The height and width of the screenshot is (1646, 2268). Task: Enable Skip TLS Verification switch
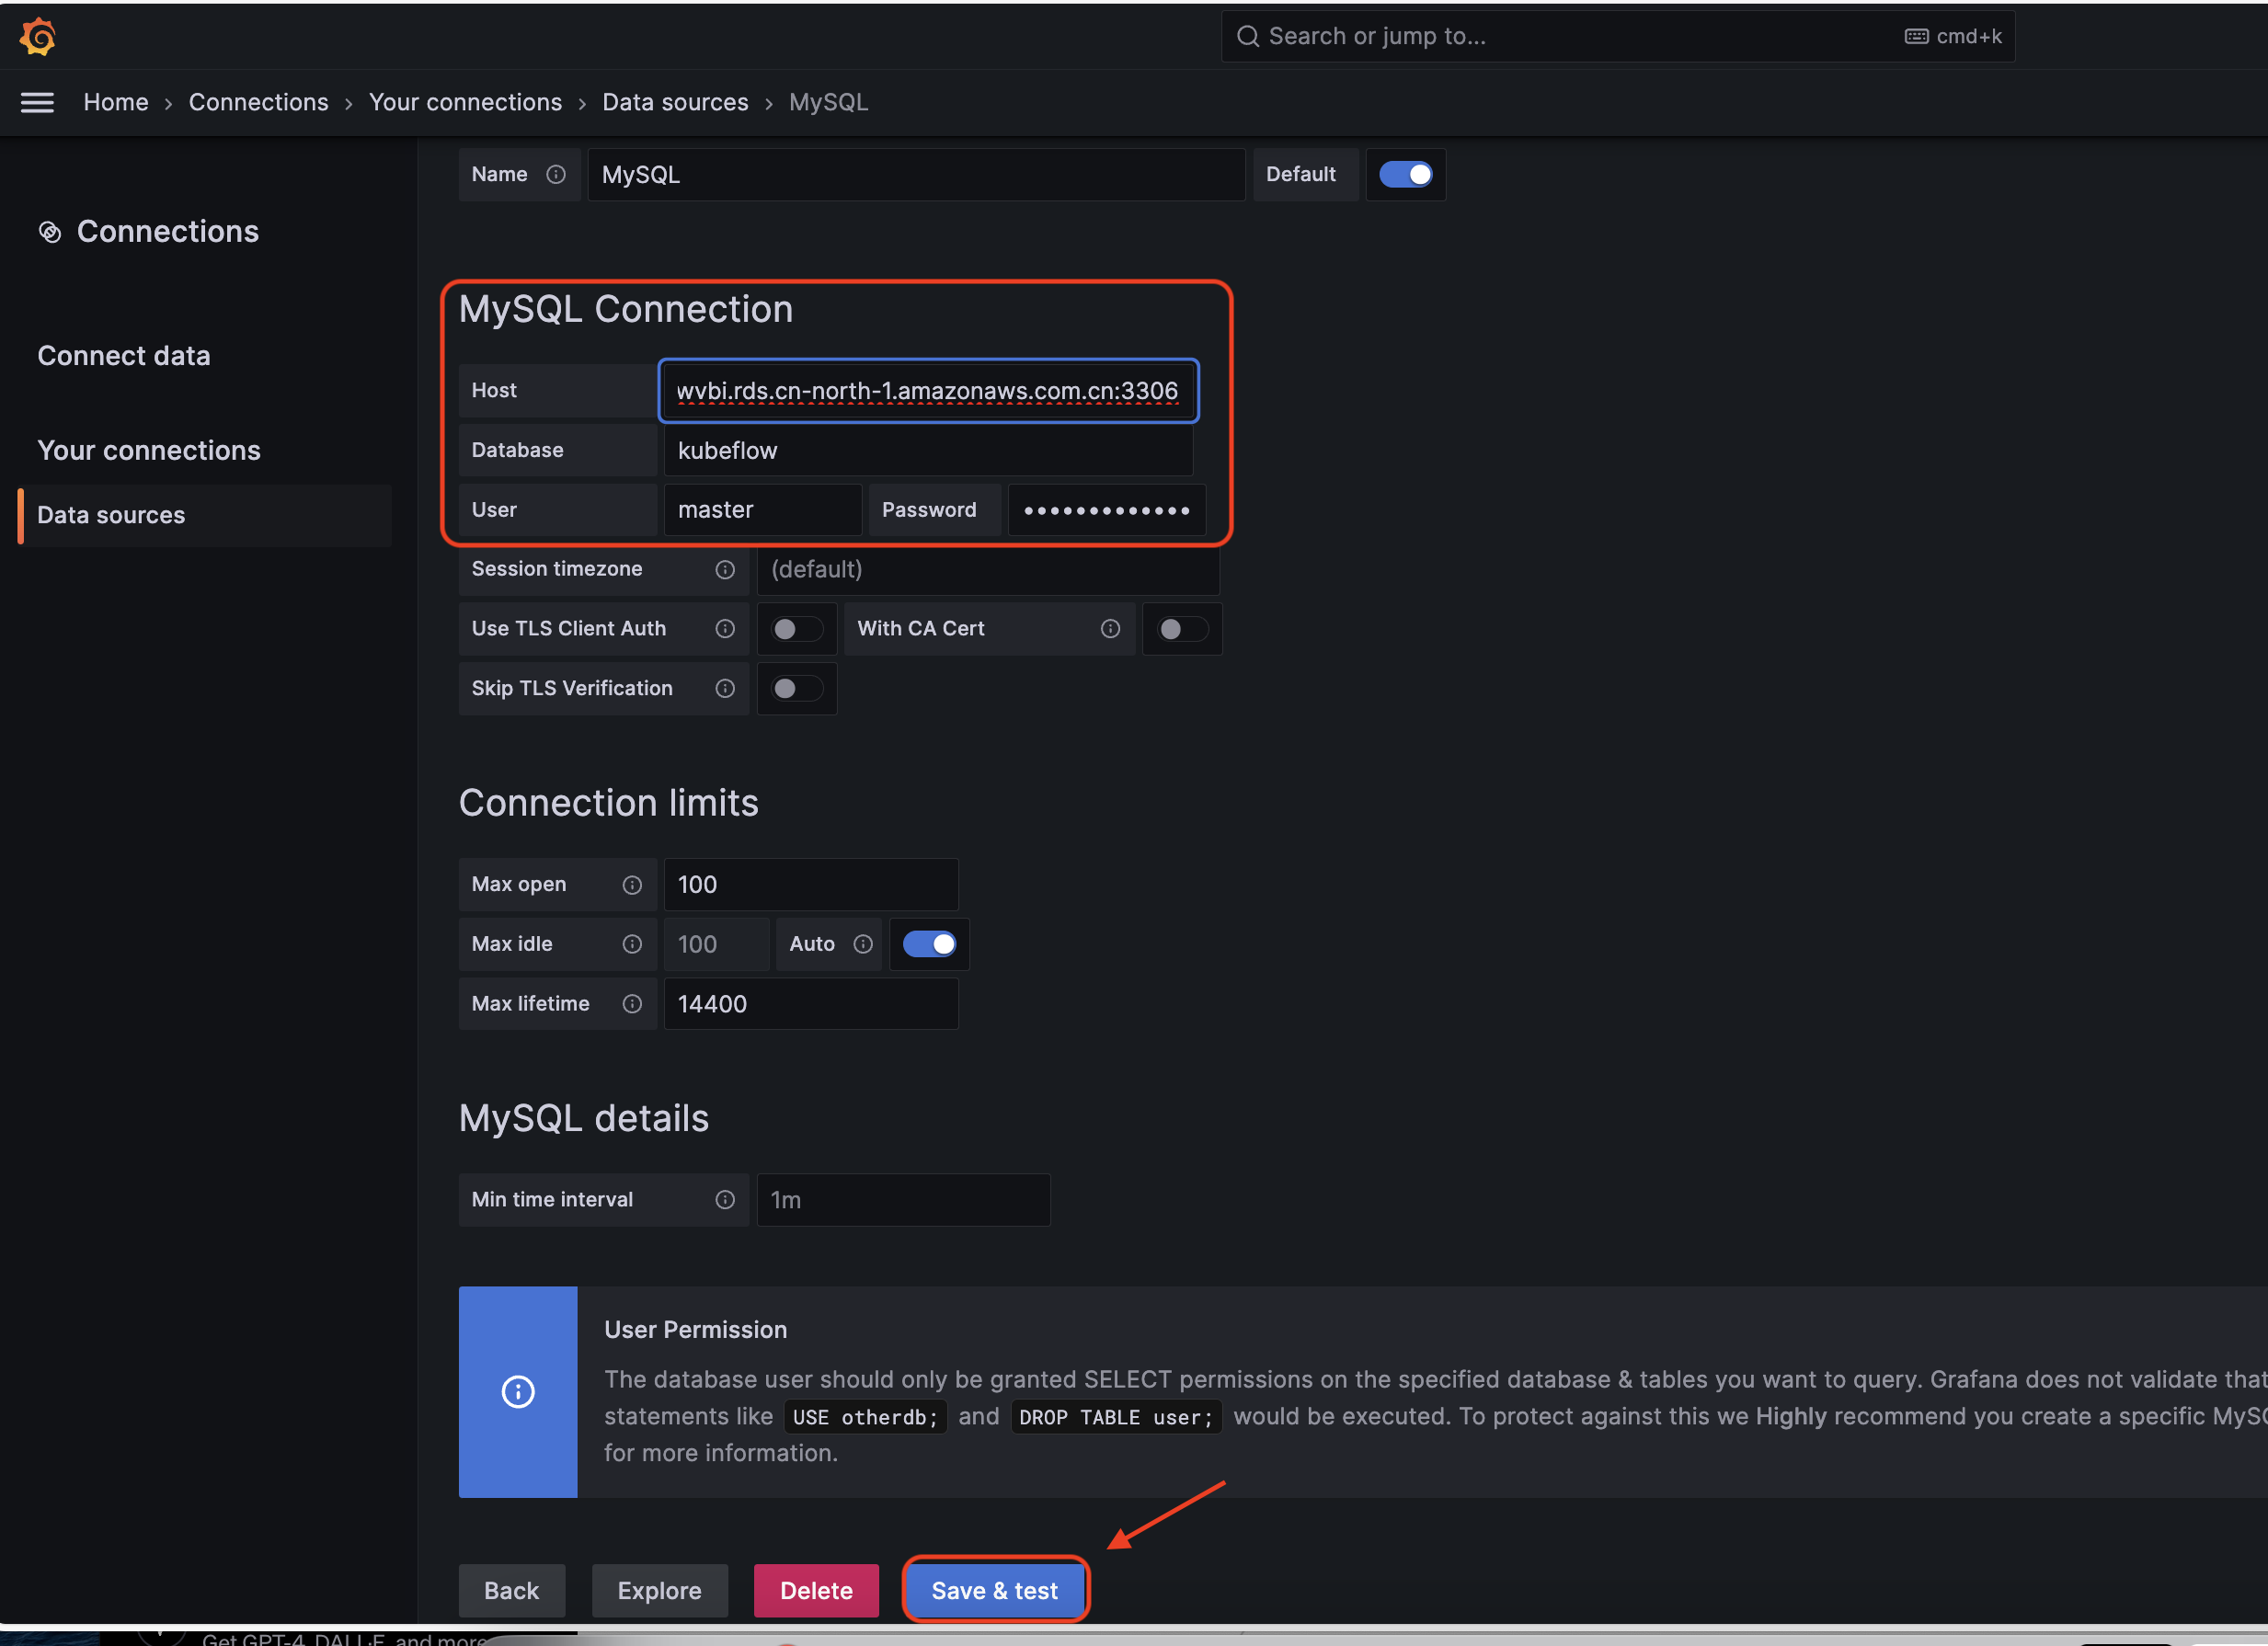coord(797,689)
